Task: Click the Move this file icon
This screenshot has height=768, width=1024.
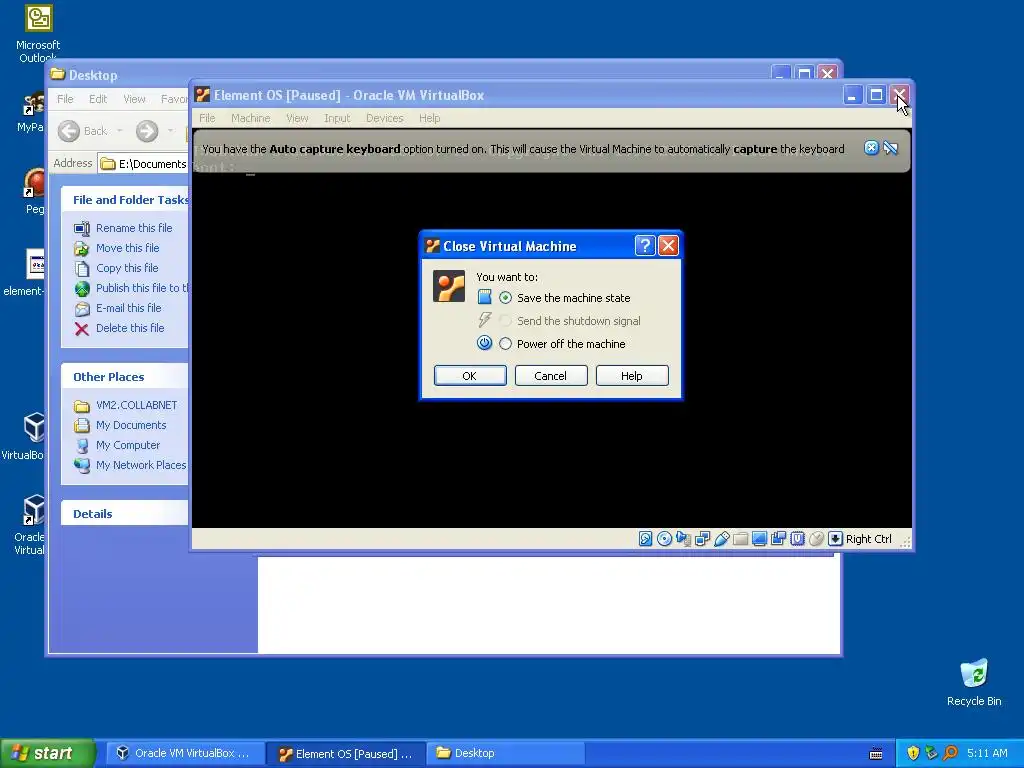Action: 82,249
